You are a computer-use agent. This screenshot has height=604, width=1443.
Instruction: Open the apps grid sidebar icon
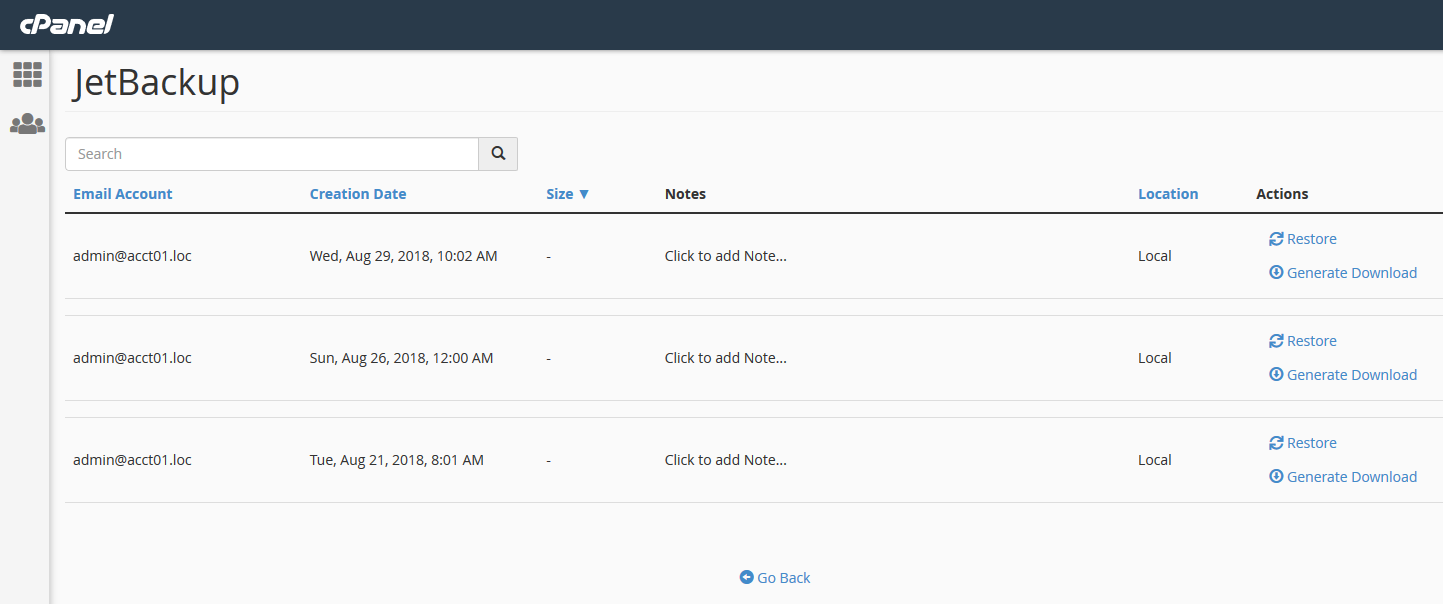tap(27, 75)
